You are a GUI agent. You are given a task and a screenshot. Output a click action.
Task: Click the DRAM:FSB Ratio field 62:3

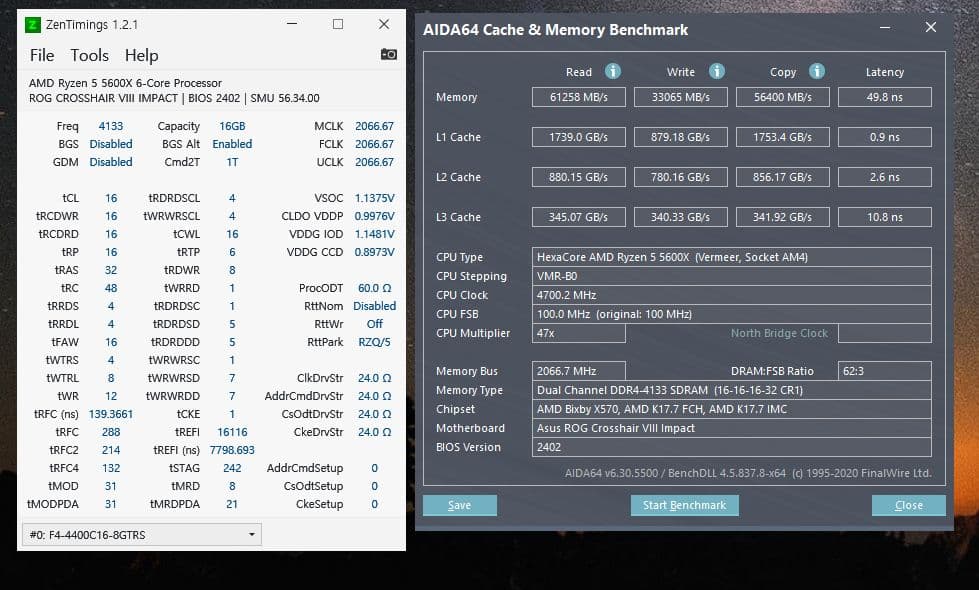coord(885,371)
